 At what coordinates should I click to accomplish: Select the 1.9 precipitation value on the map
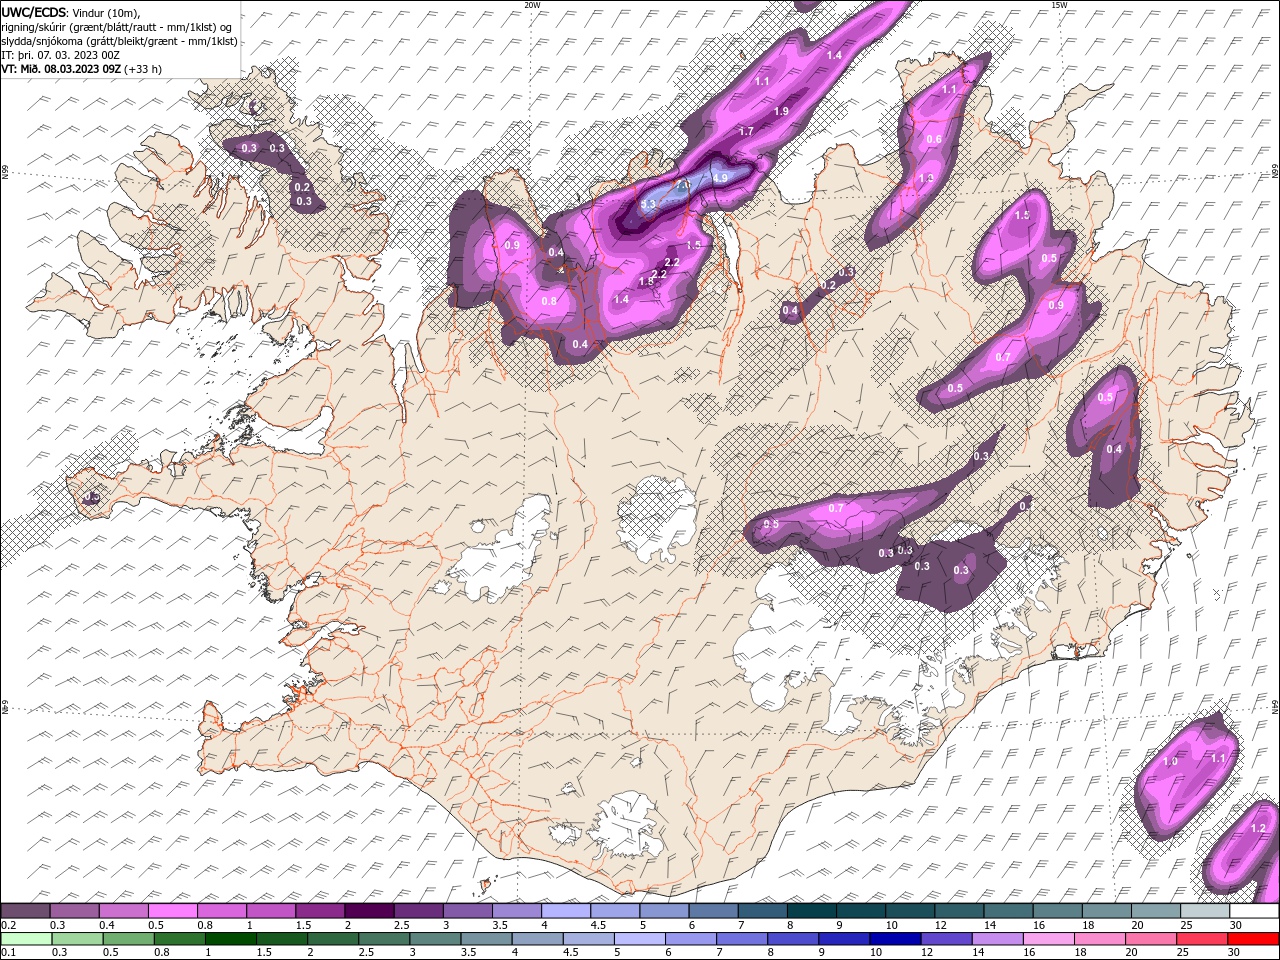[x=781, y=111]
